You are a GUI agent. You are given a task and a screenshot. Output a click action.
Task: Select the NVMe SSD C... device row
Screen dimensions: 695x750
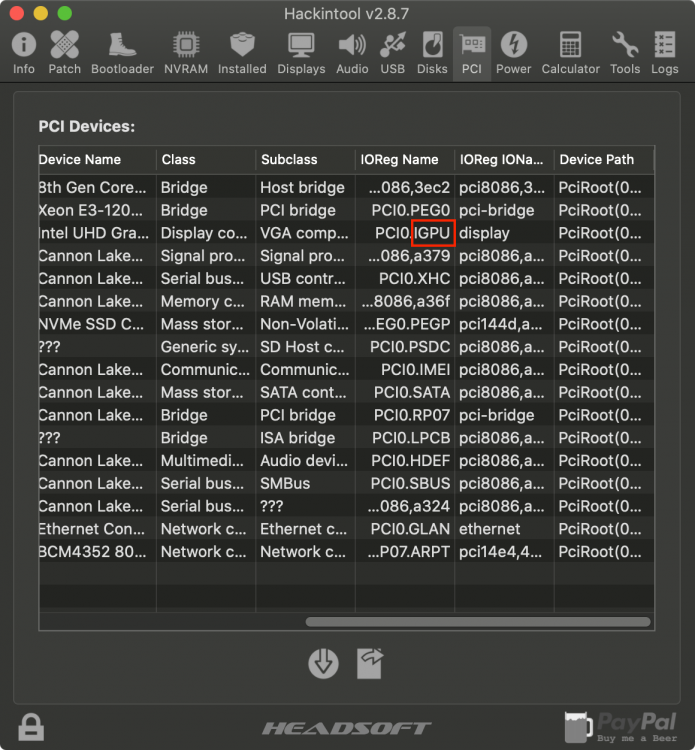[346, 324]
